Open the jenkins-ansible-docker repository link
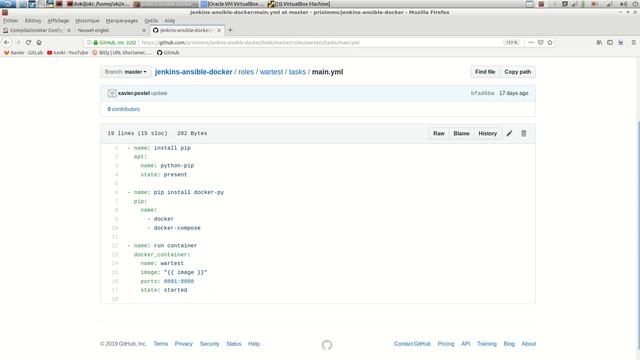Image resolution: width=640 pixels, height=360 pixels. [193, 72]
